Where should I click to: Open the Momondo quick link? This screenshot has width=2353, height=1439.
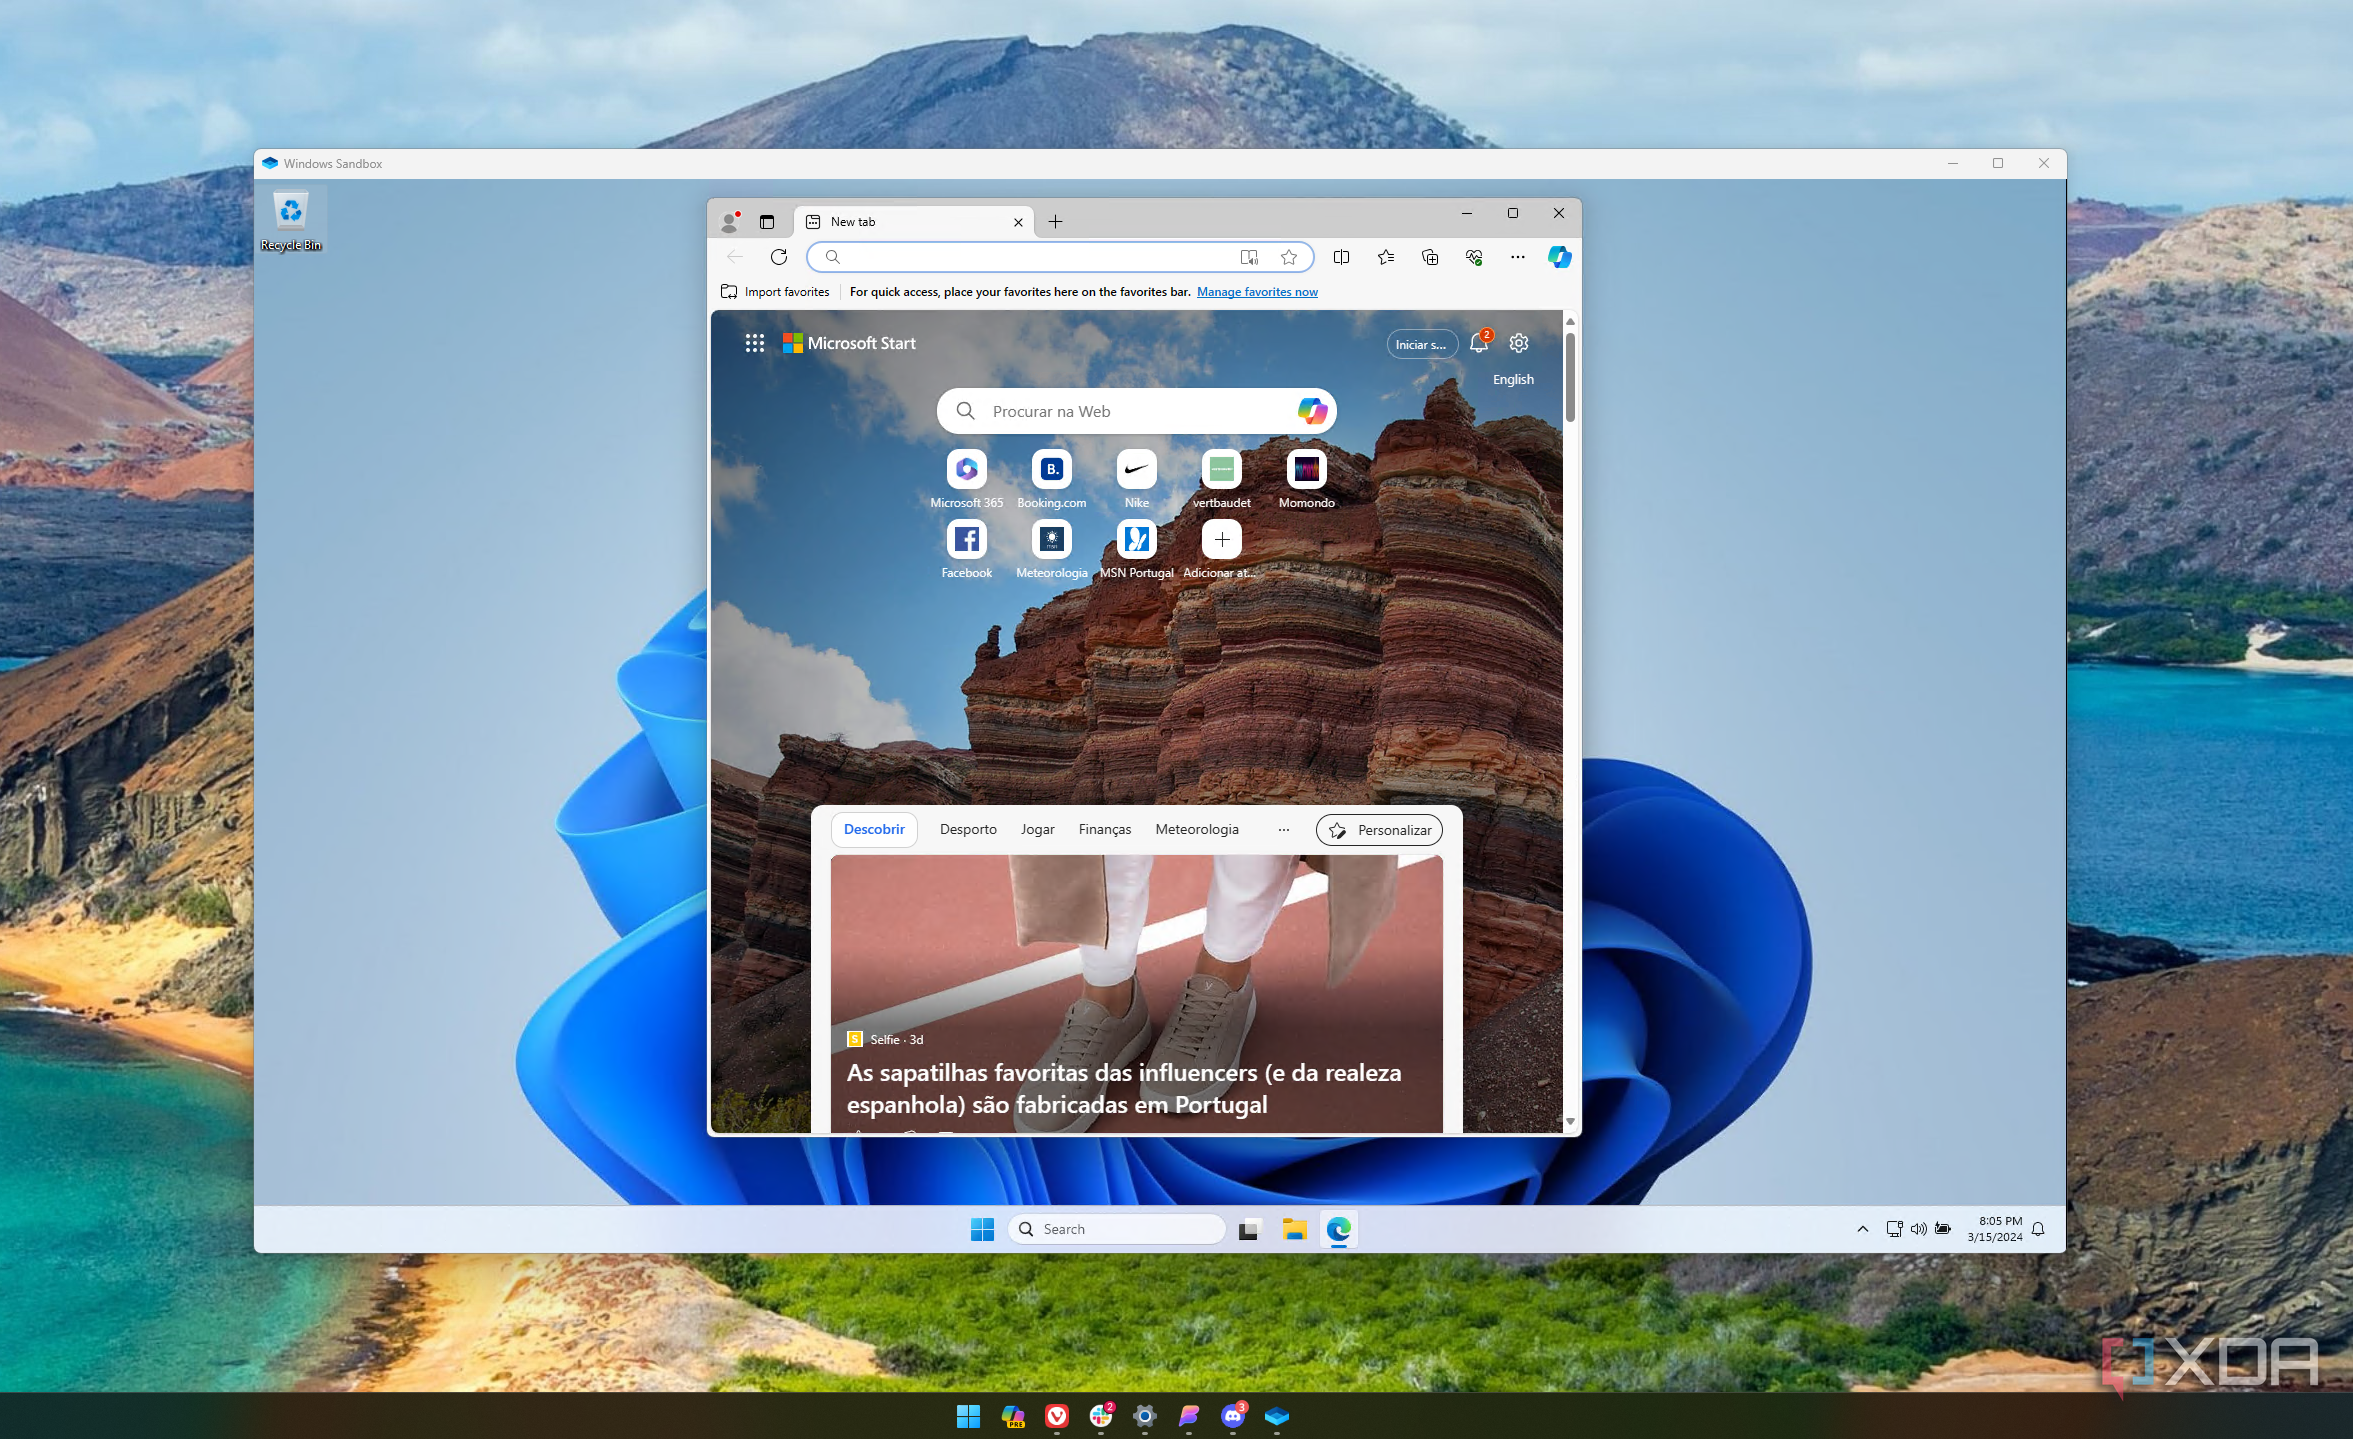point(1307,479)
